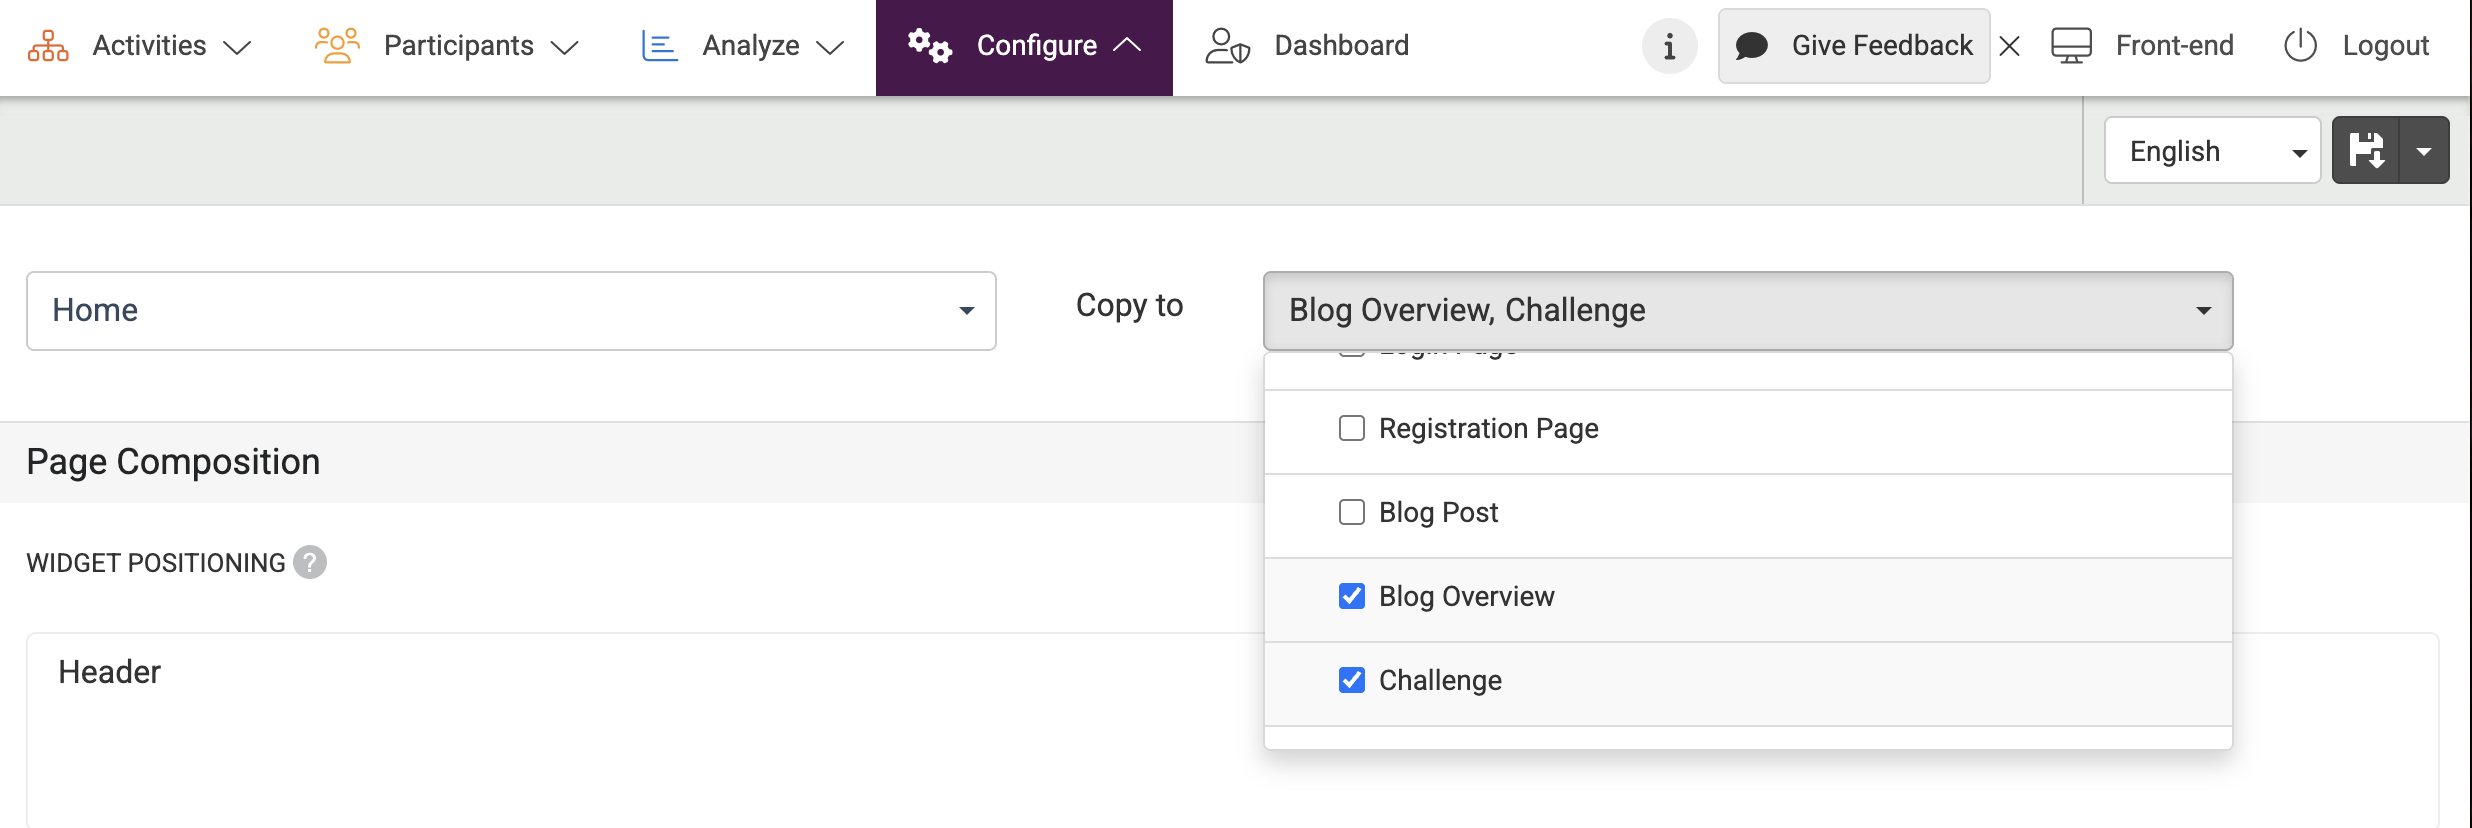Expand the save options arrow

2424,151
